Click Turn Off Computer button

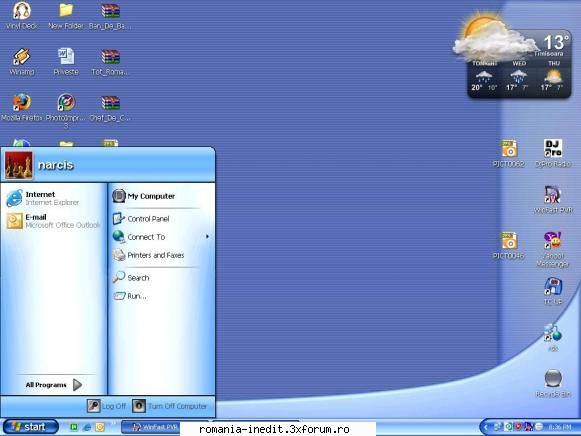tap(170, 406)
